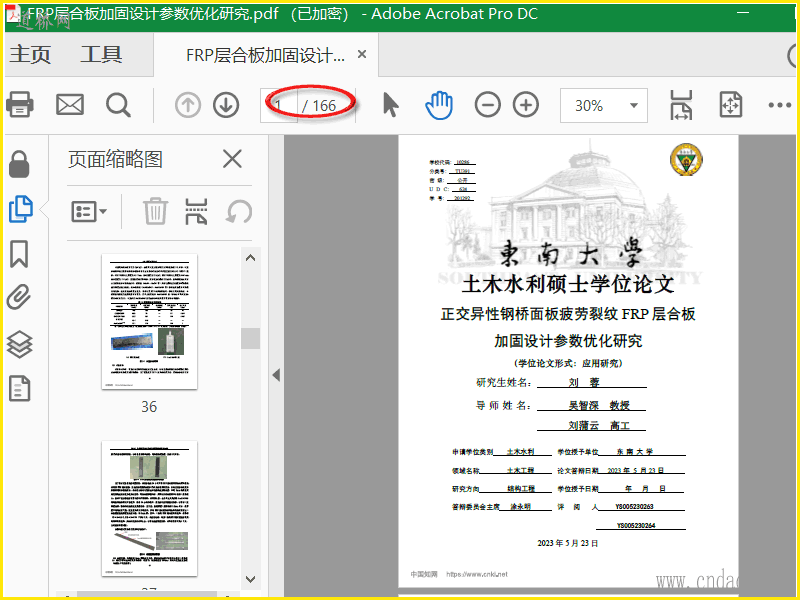
Task: Click the thesis title 土木水利硕士学位论文
Action: 568,285
